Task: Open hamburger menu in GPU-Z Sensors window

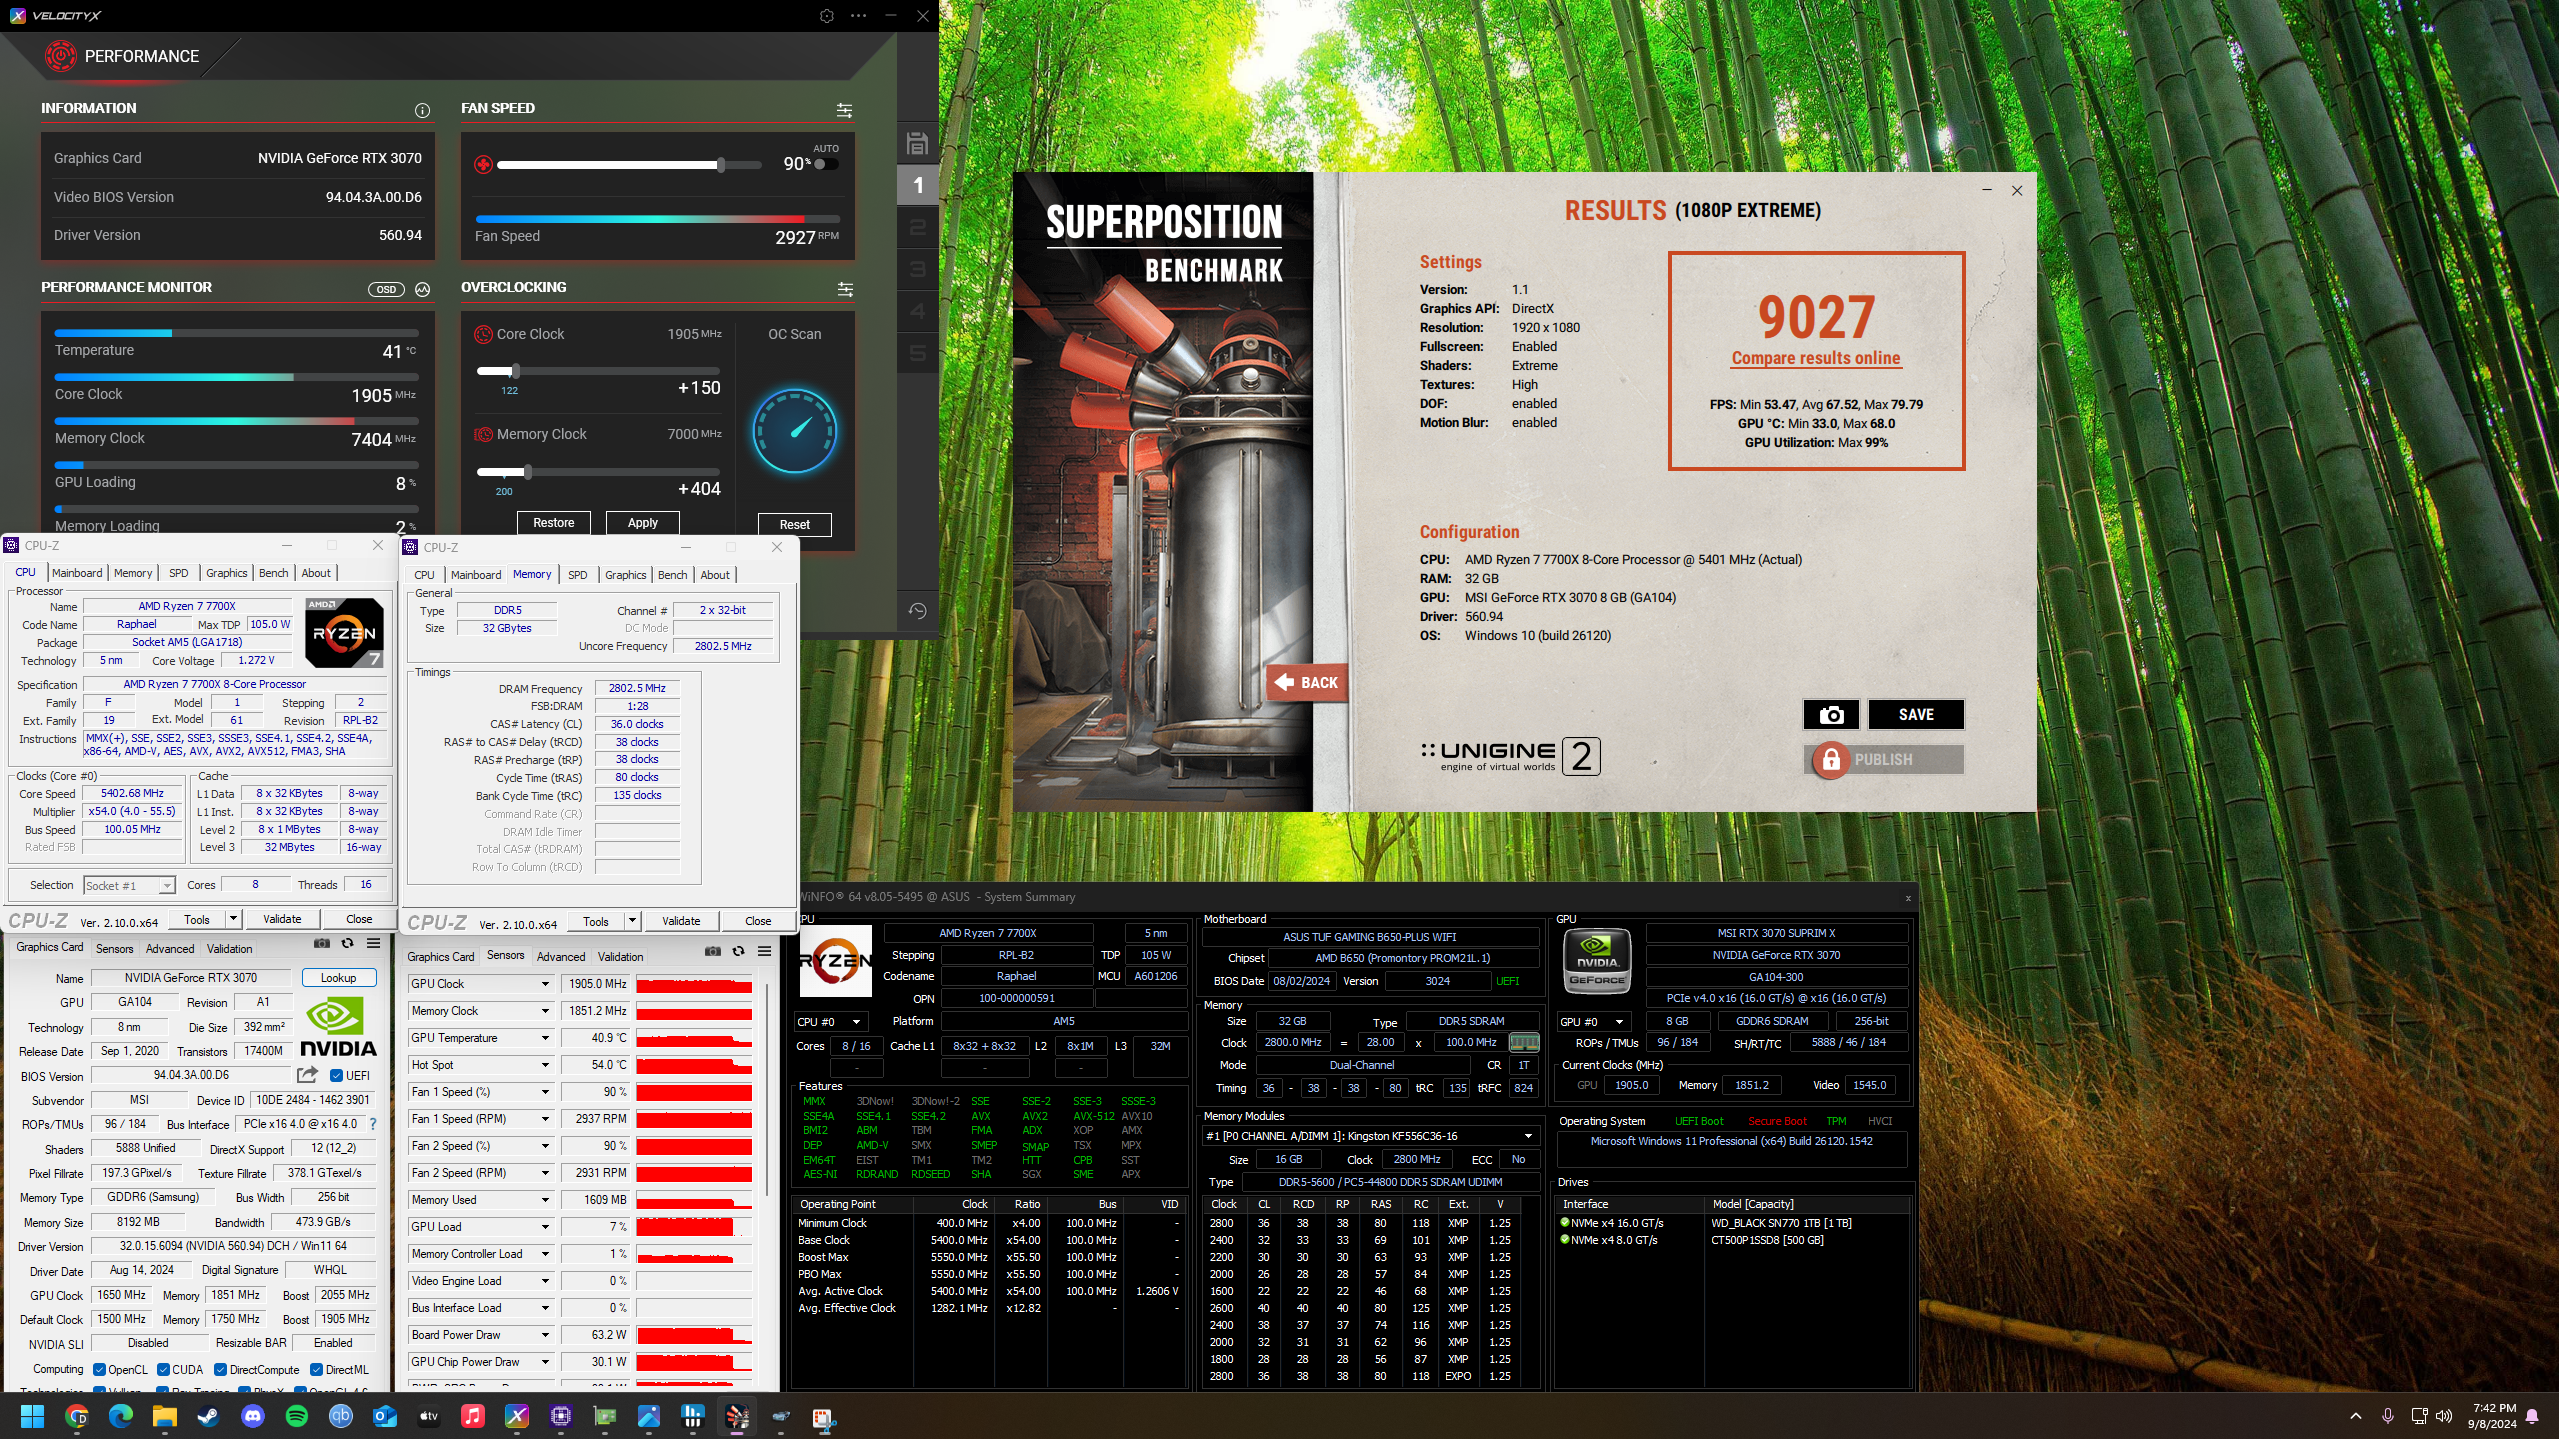Action: point(764,952)
